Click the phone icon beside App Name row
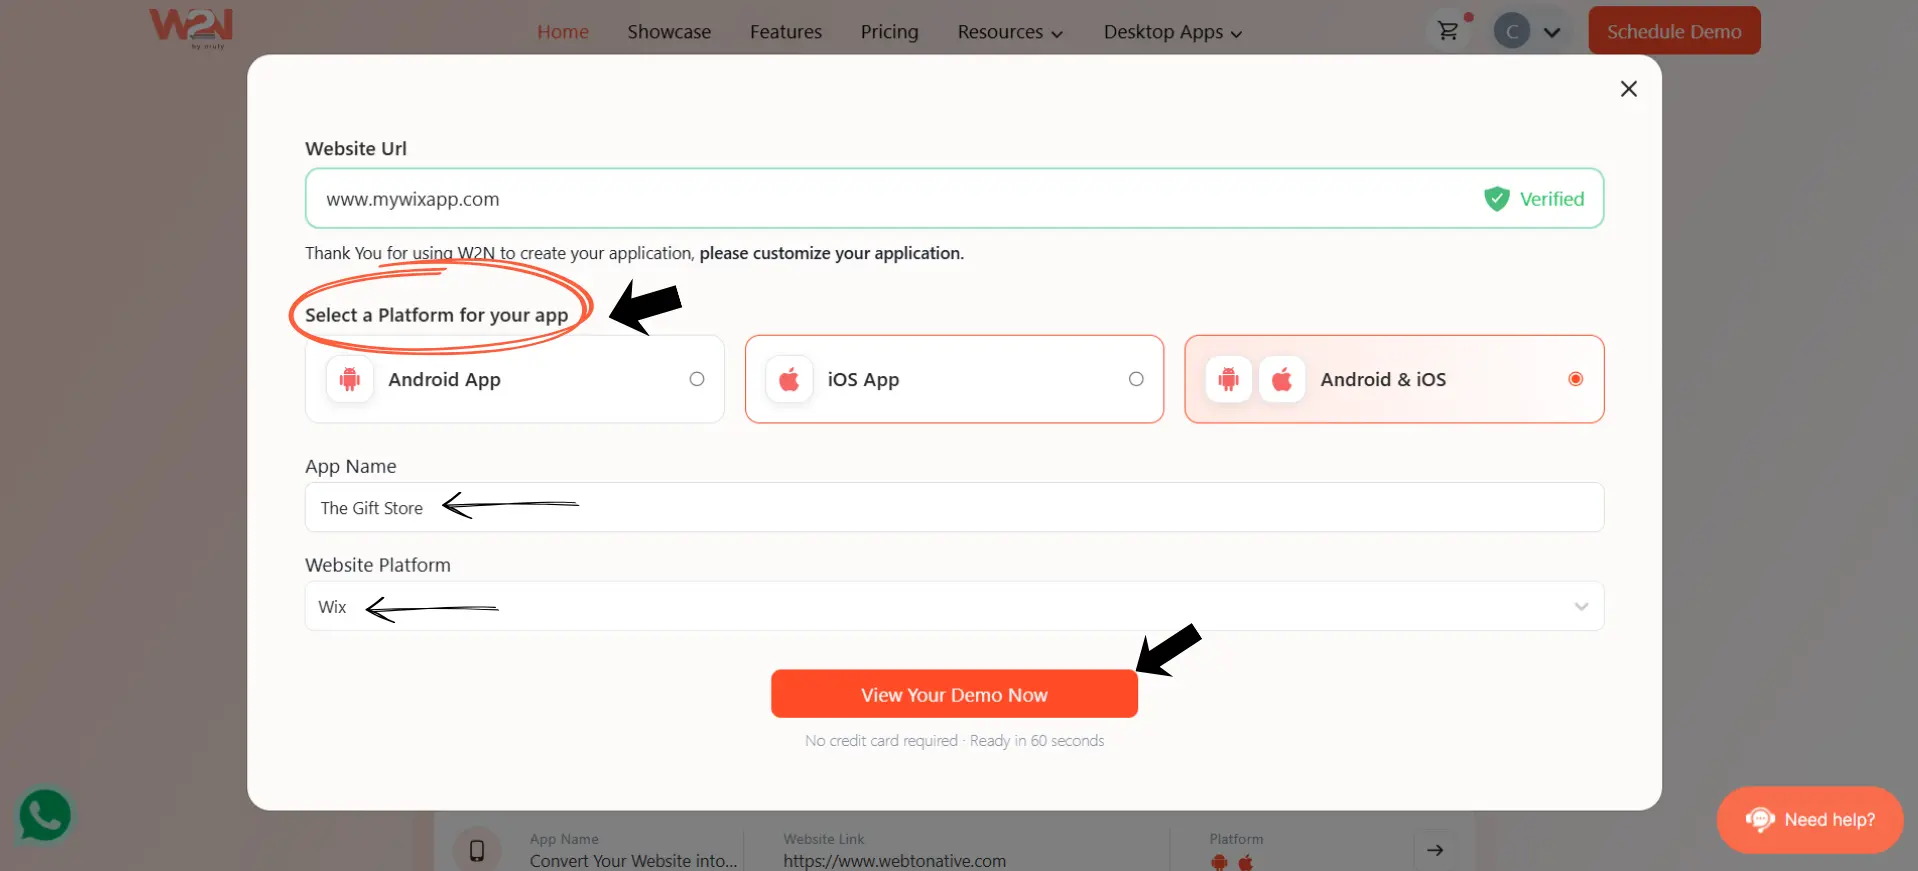The height and width of the screenshot is (871, 1918). tap(477, 850)
